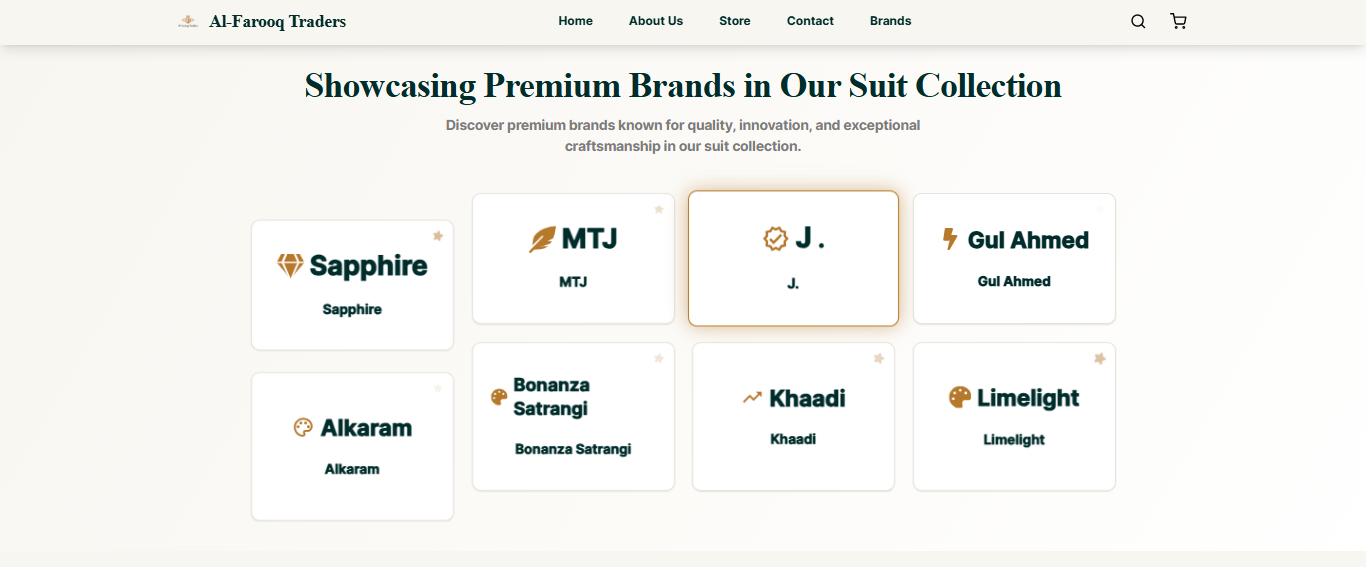The image size is (1366, 567).
Task: Open the Bonanza Satrangi brand card
Action: [573, 416]
